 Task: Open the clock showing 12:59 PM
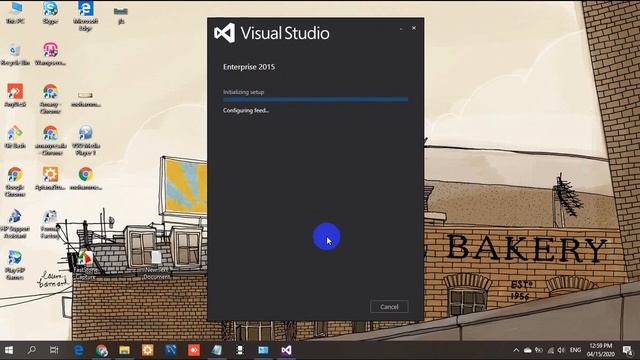[x=601, y=350]
